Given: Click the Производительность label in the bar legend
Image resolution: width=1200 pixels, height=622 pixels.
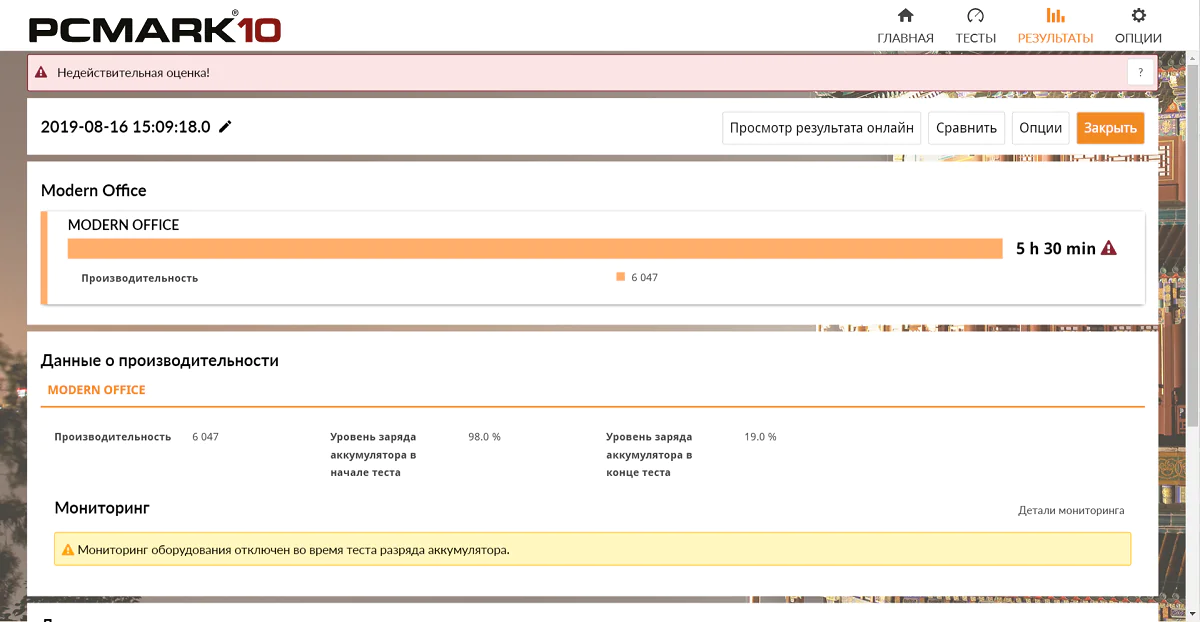Looking at the screenshot, I should (140, 278).
